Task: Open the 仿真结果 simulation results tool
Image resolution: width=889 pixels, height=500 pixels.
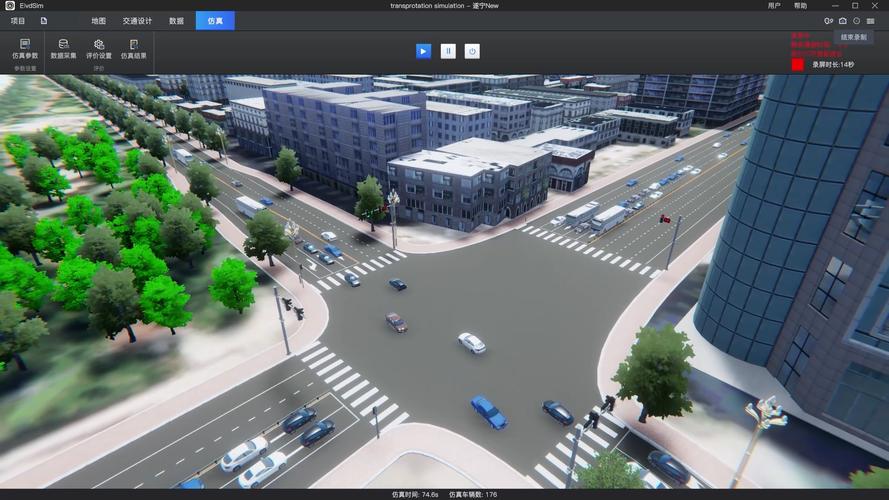Action: (134, 49)
